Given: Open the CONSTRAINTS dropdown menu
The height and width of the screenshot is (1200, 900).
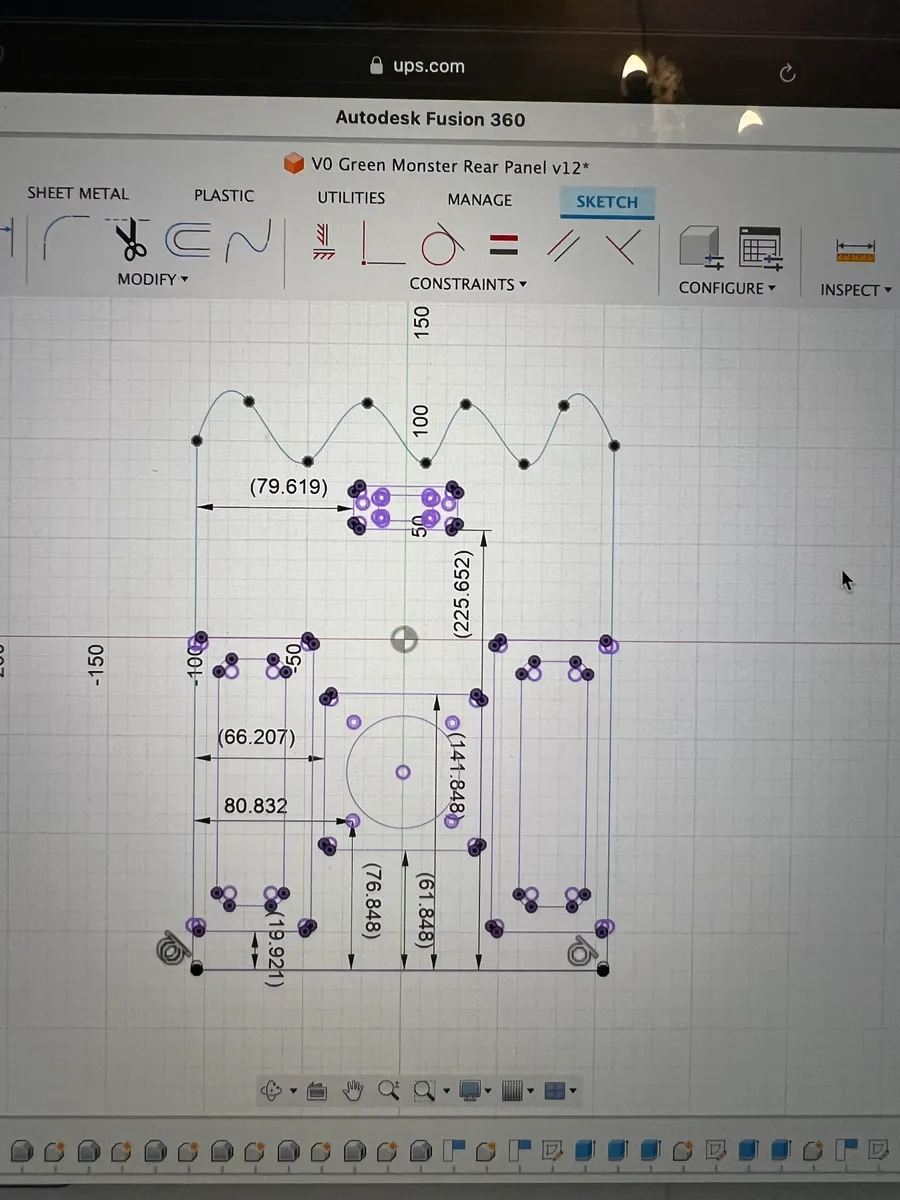Looking at the screenshot, I should [467, 284].
